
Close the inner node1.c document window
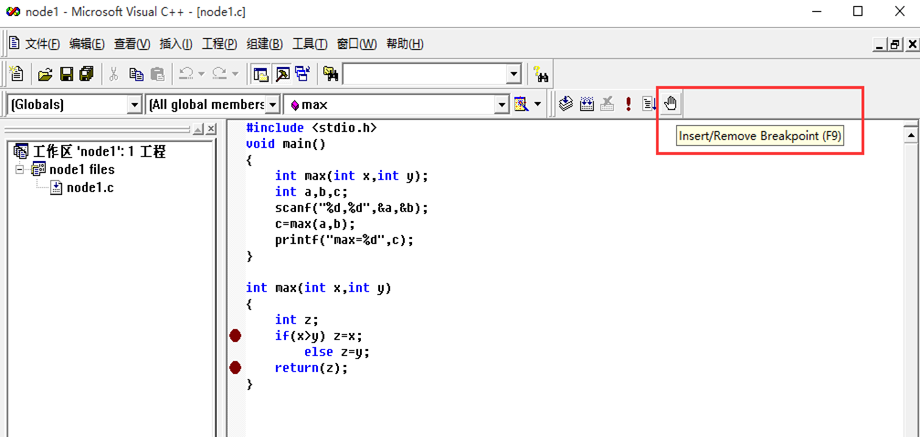click(x=912, y=45)
